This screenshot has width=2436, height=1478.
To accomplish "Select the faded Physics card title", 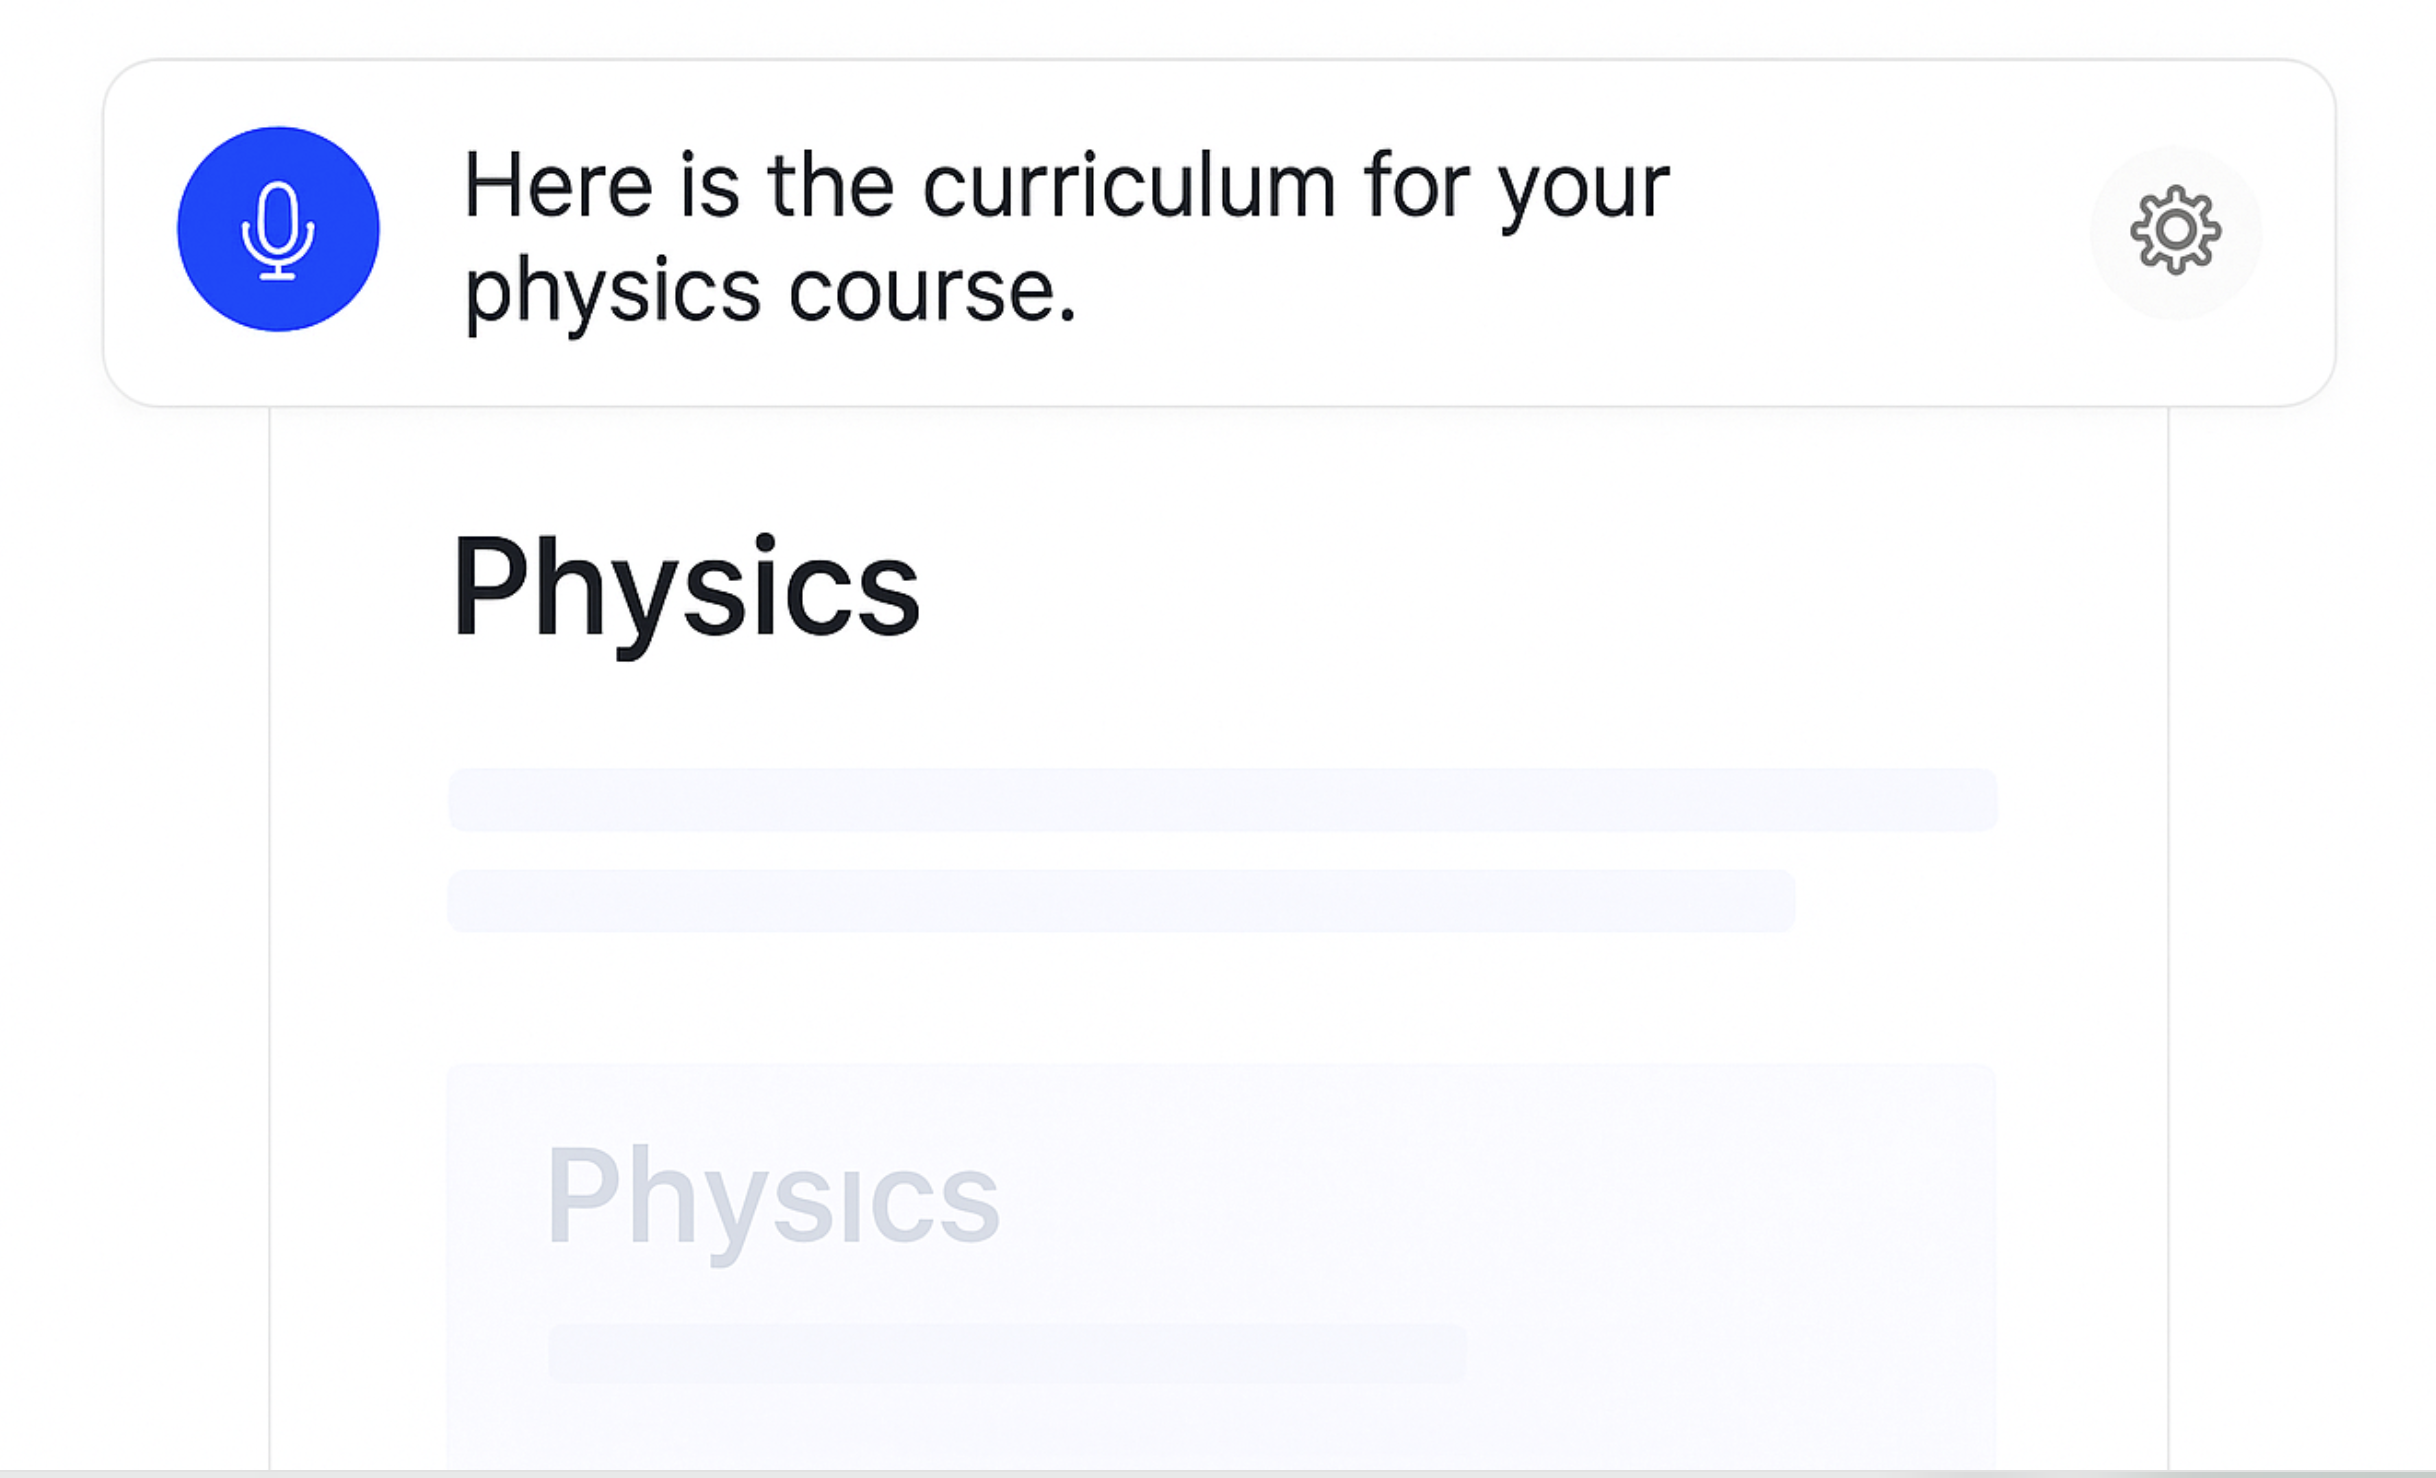I will point(772,1199).
